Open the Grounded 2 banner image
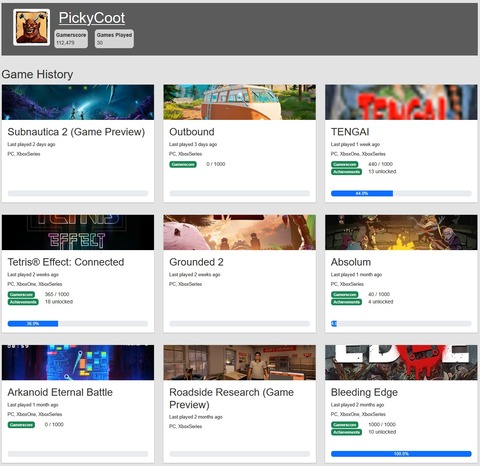This screenshot has width=480, height=466. [240, 232]
